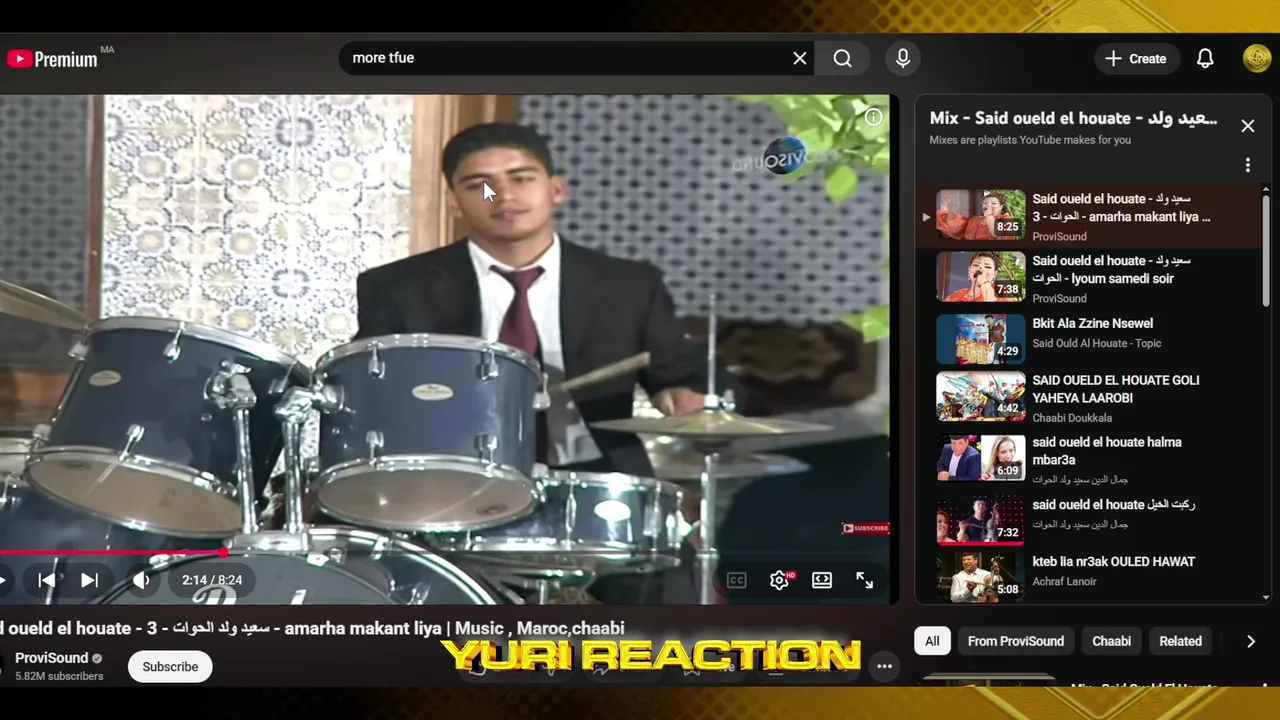Show more filter chips with the right arrow
The image size is (1280, 720).
pos(1251,641)
